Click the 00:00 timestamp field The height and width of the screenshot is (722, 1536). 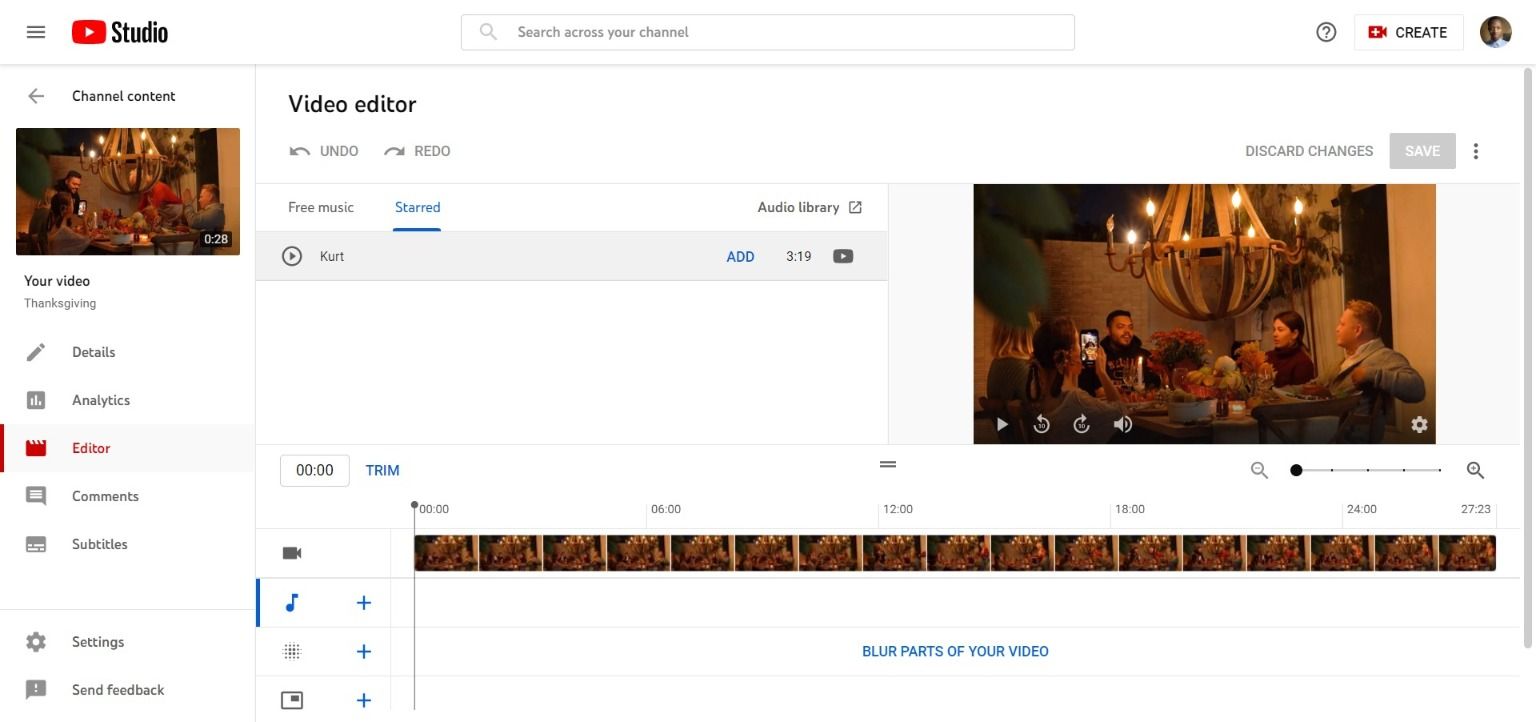[314, 469]
